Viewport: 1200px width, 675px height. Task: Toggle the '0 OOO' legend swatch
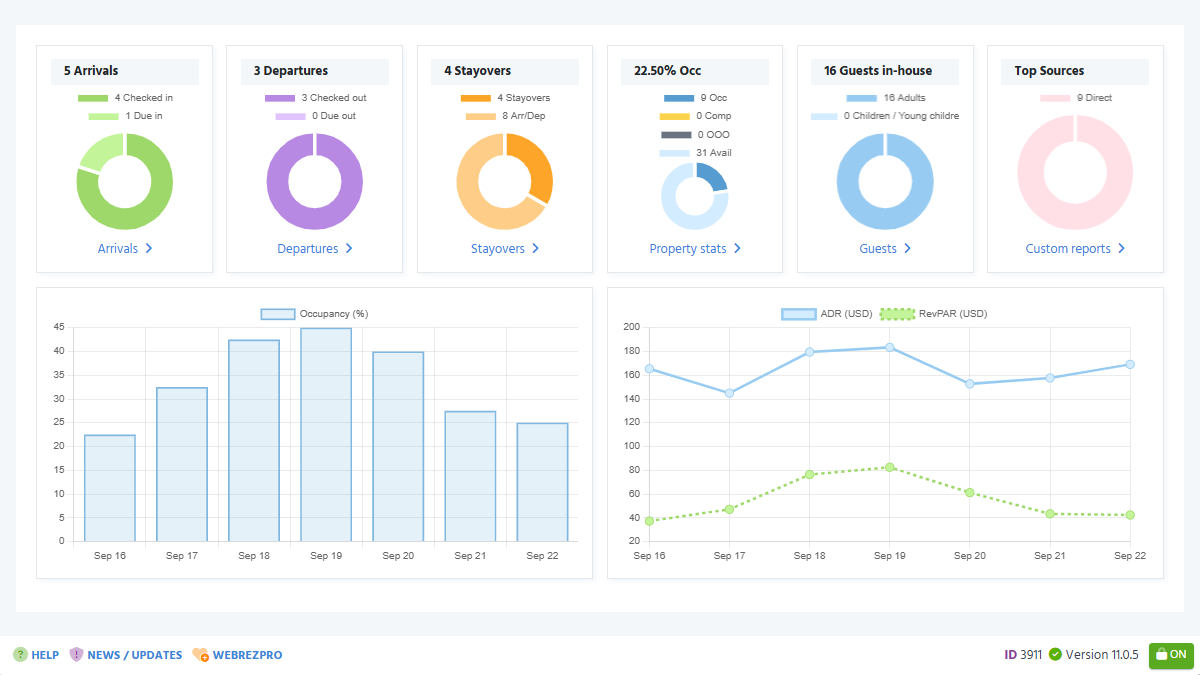[x=676, y=135]
